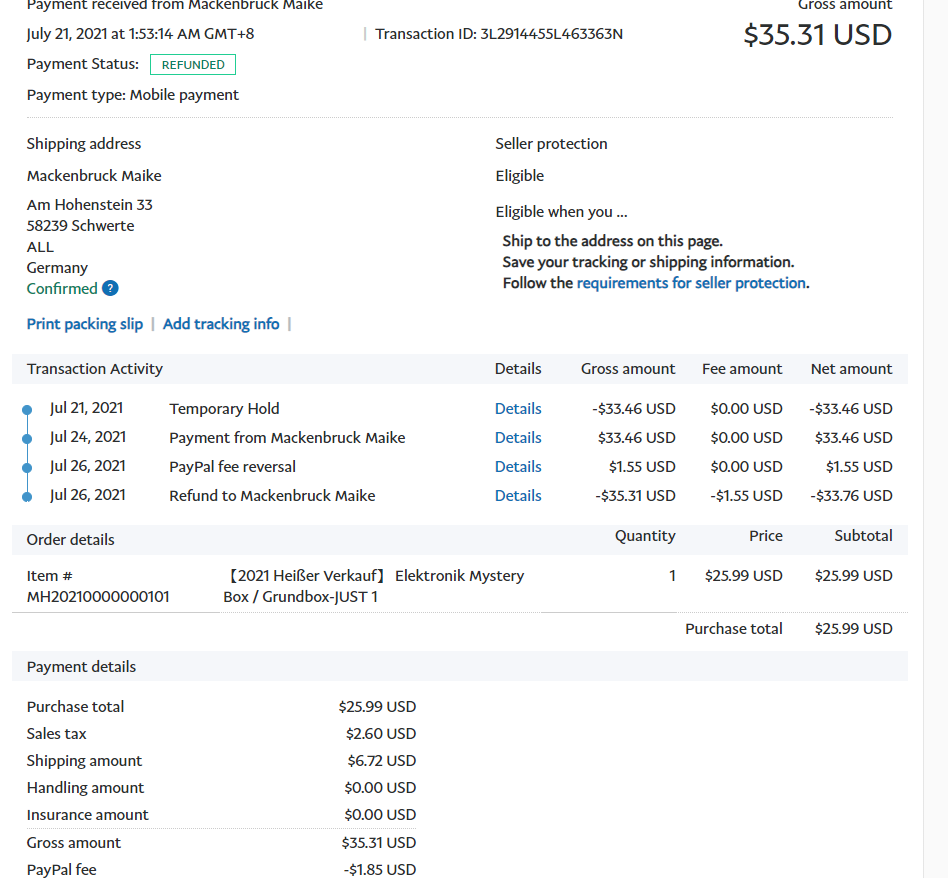Click the item number MH20210000000101
Image resolution: width=948 pixels, height=878 pixels.
point(98,597)
